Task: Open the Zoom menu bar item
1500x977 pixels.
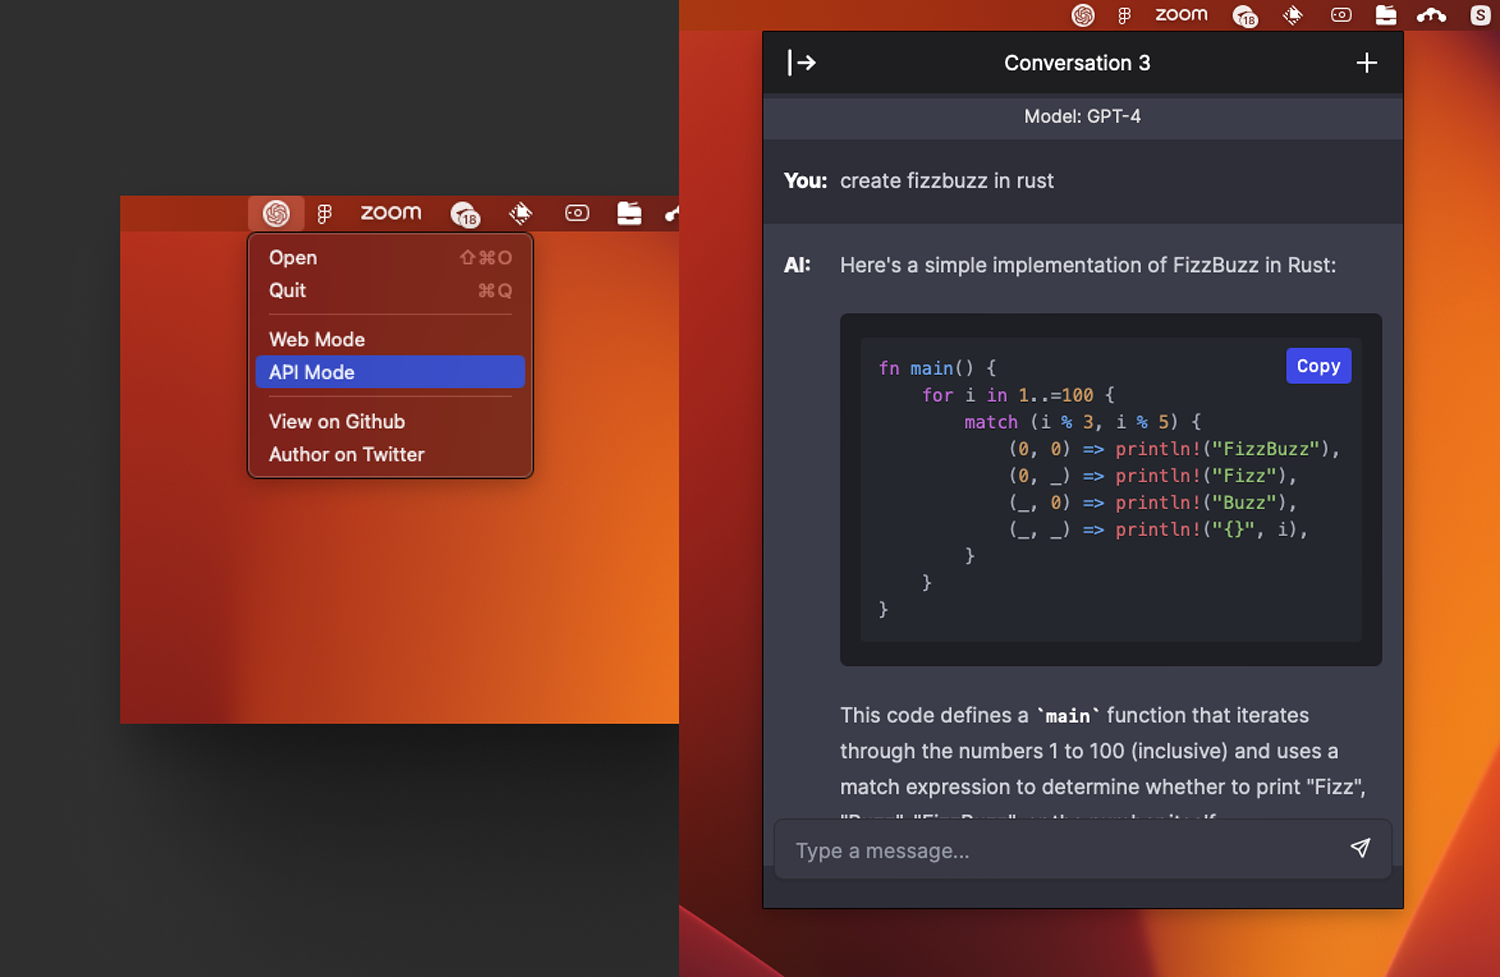Action: coord(1181,15)
